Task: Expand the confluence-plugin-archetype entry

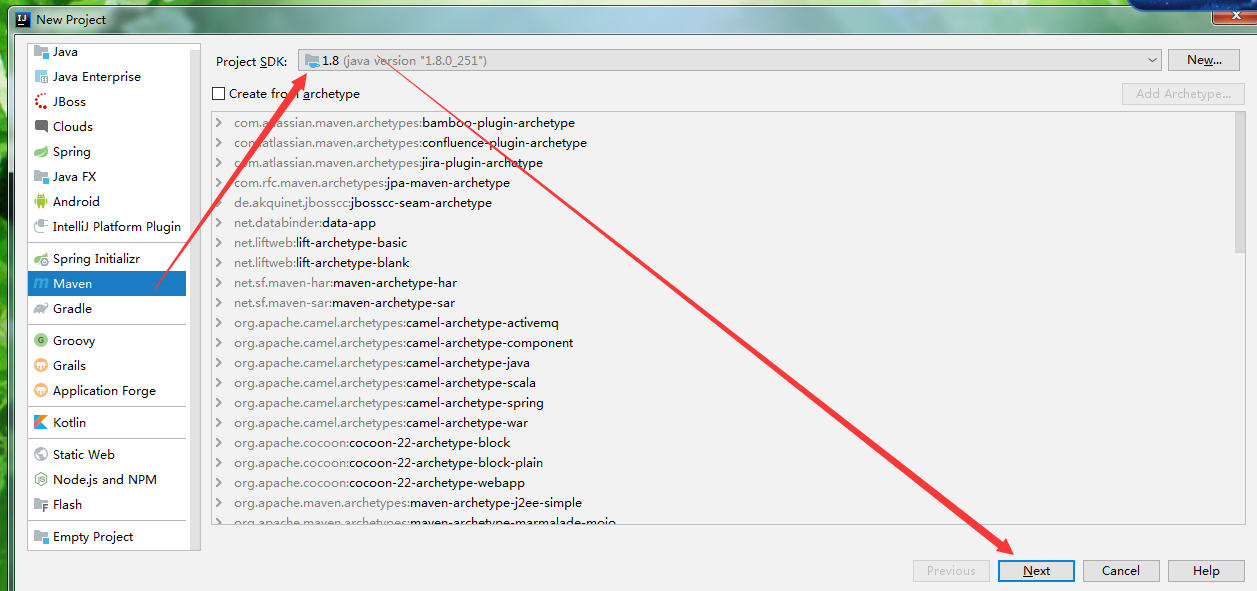Action: coord(220,143)
